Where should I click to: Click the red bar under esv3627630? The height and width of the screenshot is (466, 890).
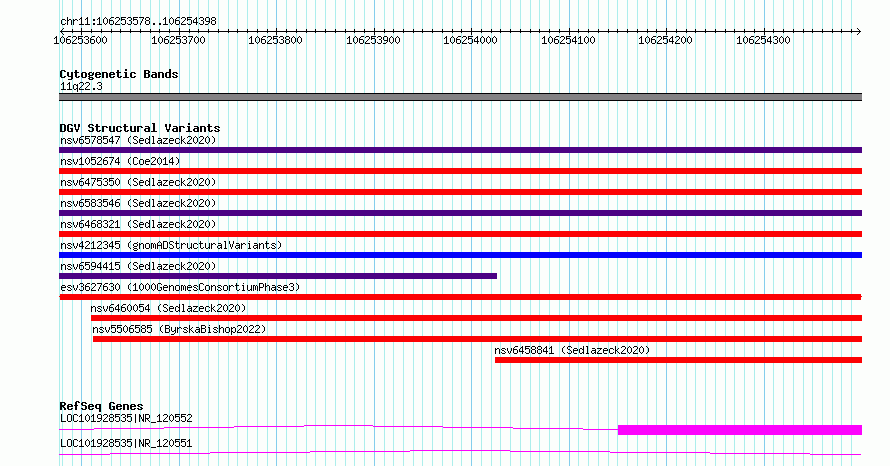[x=460, y=297]
